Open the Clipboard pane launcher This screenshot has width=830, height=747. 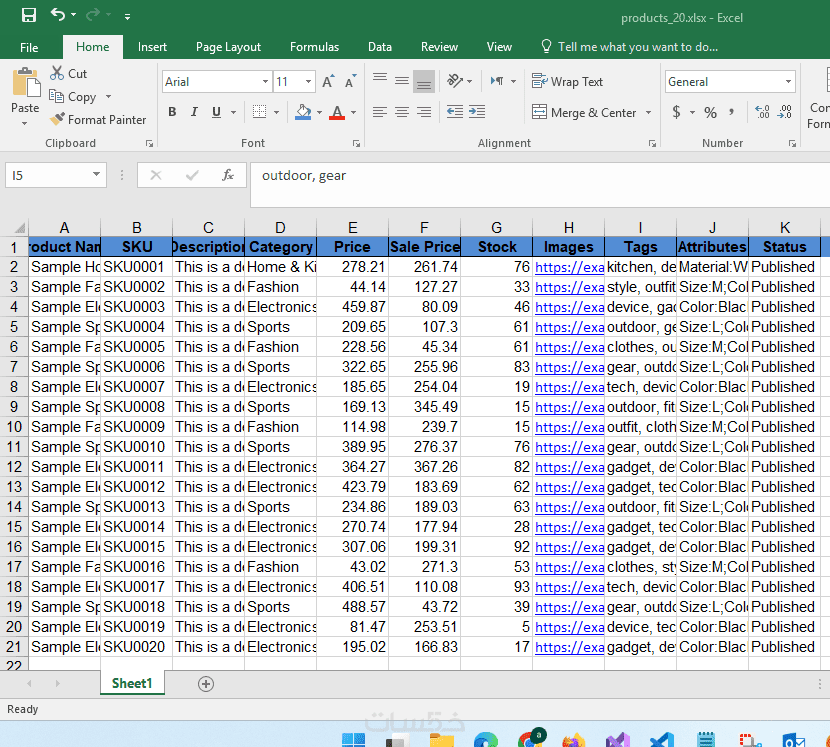click(x=149, y=143)
